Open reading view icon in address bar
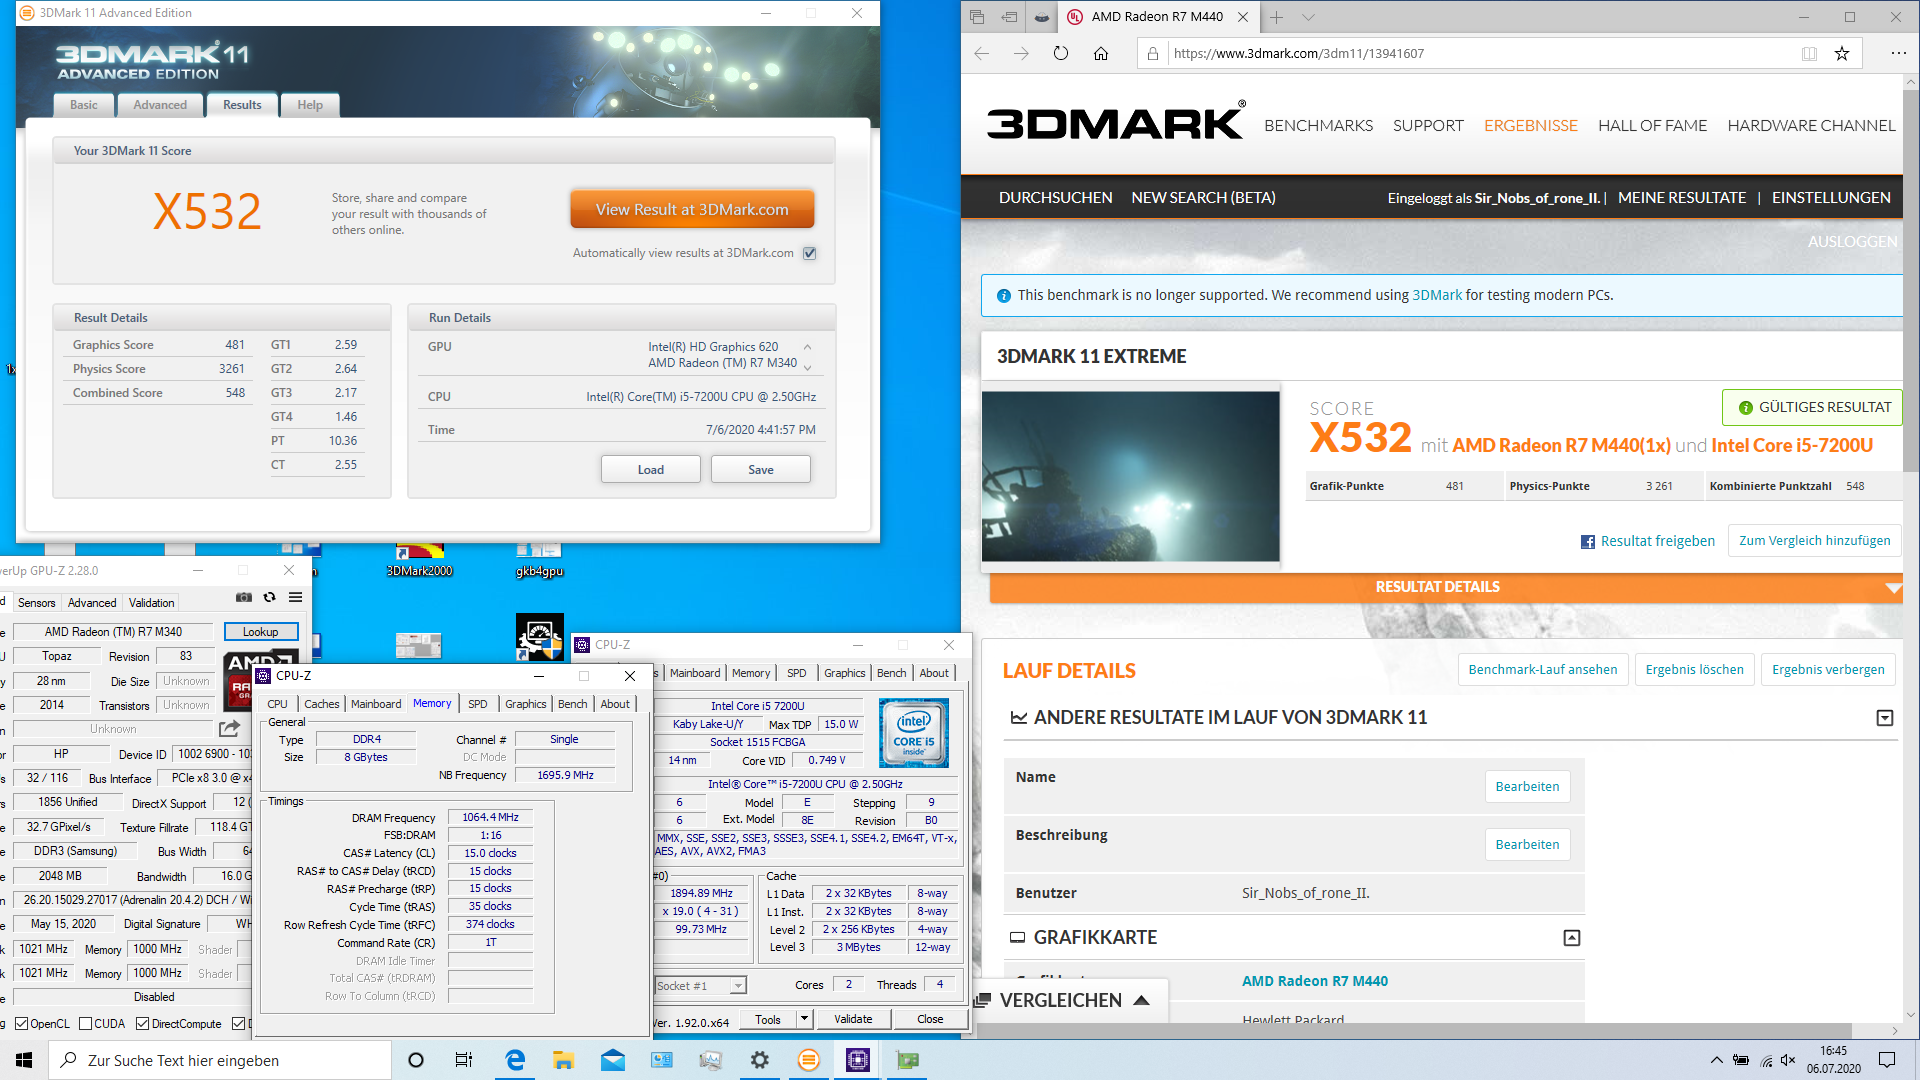 [x=1809, y=54]
